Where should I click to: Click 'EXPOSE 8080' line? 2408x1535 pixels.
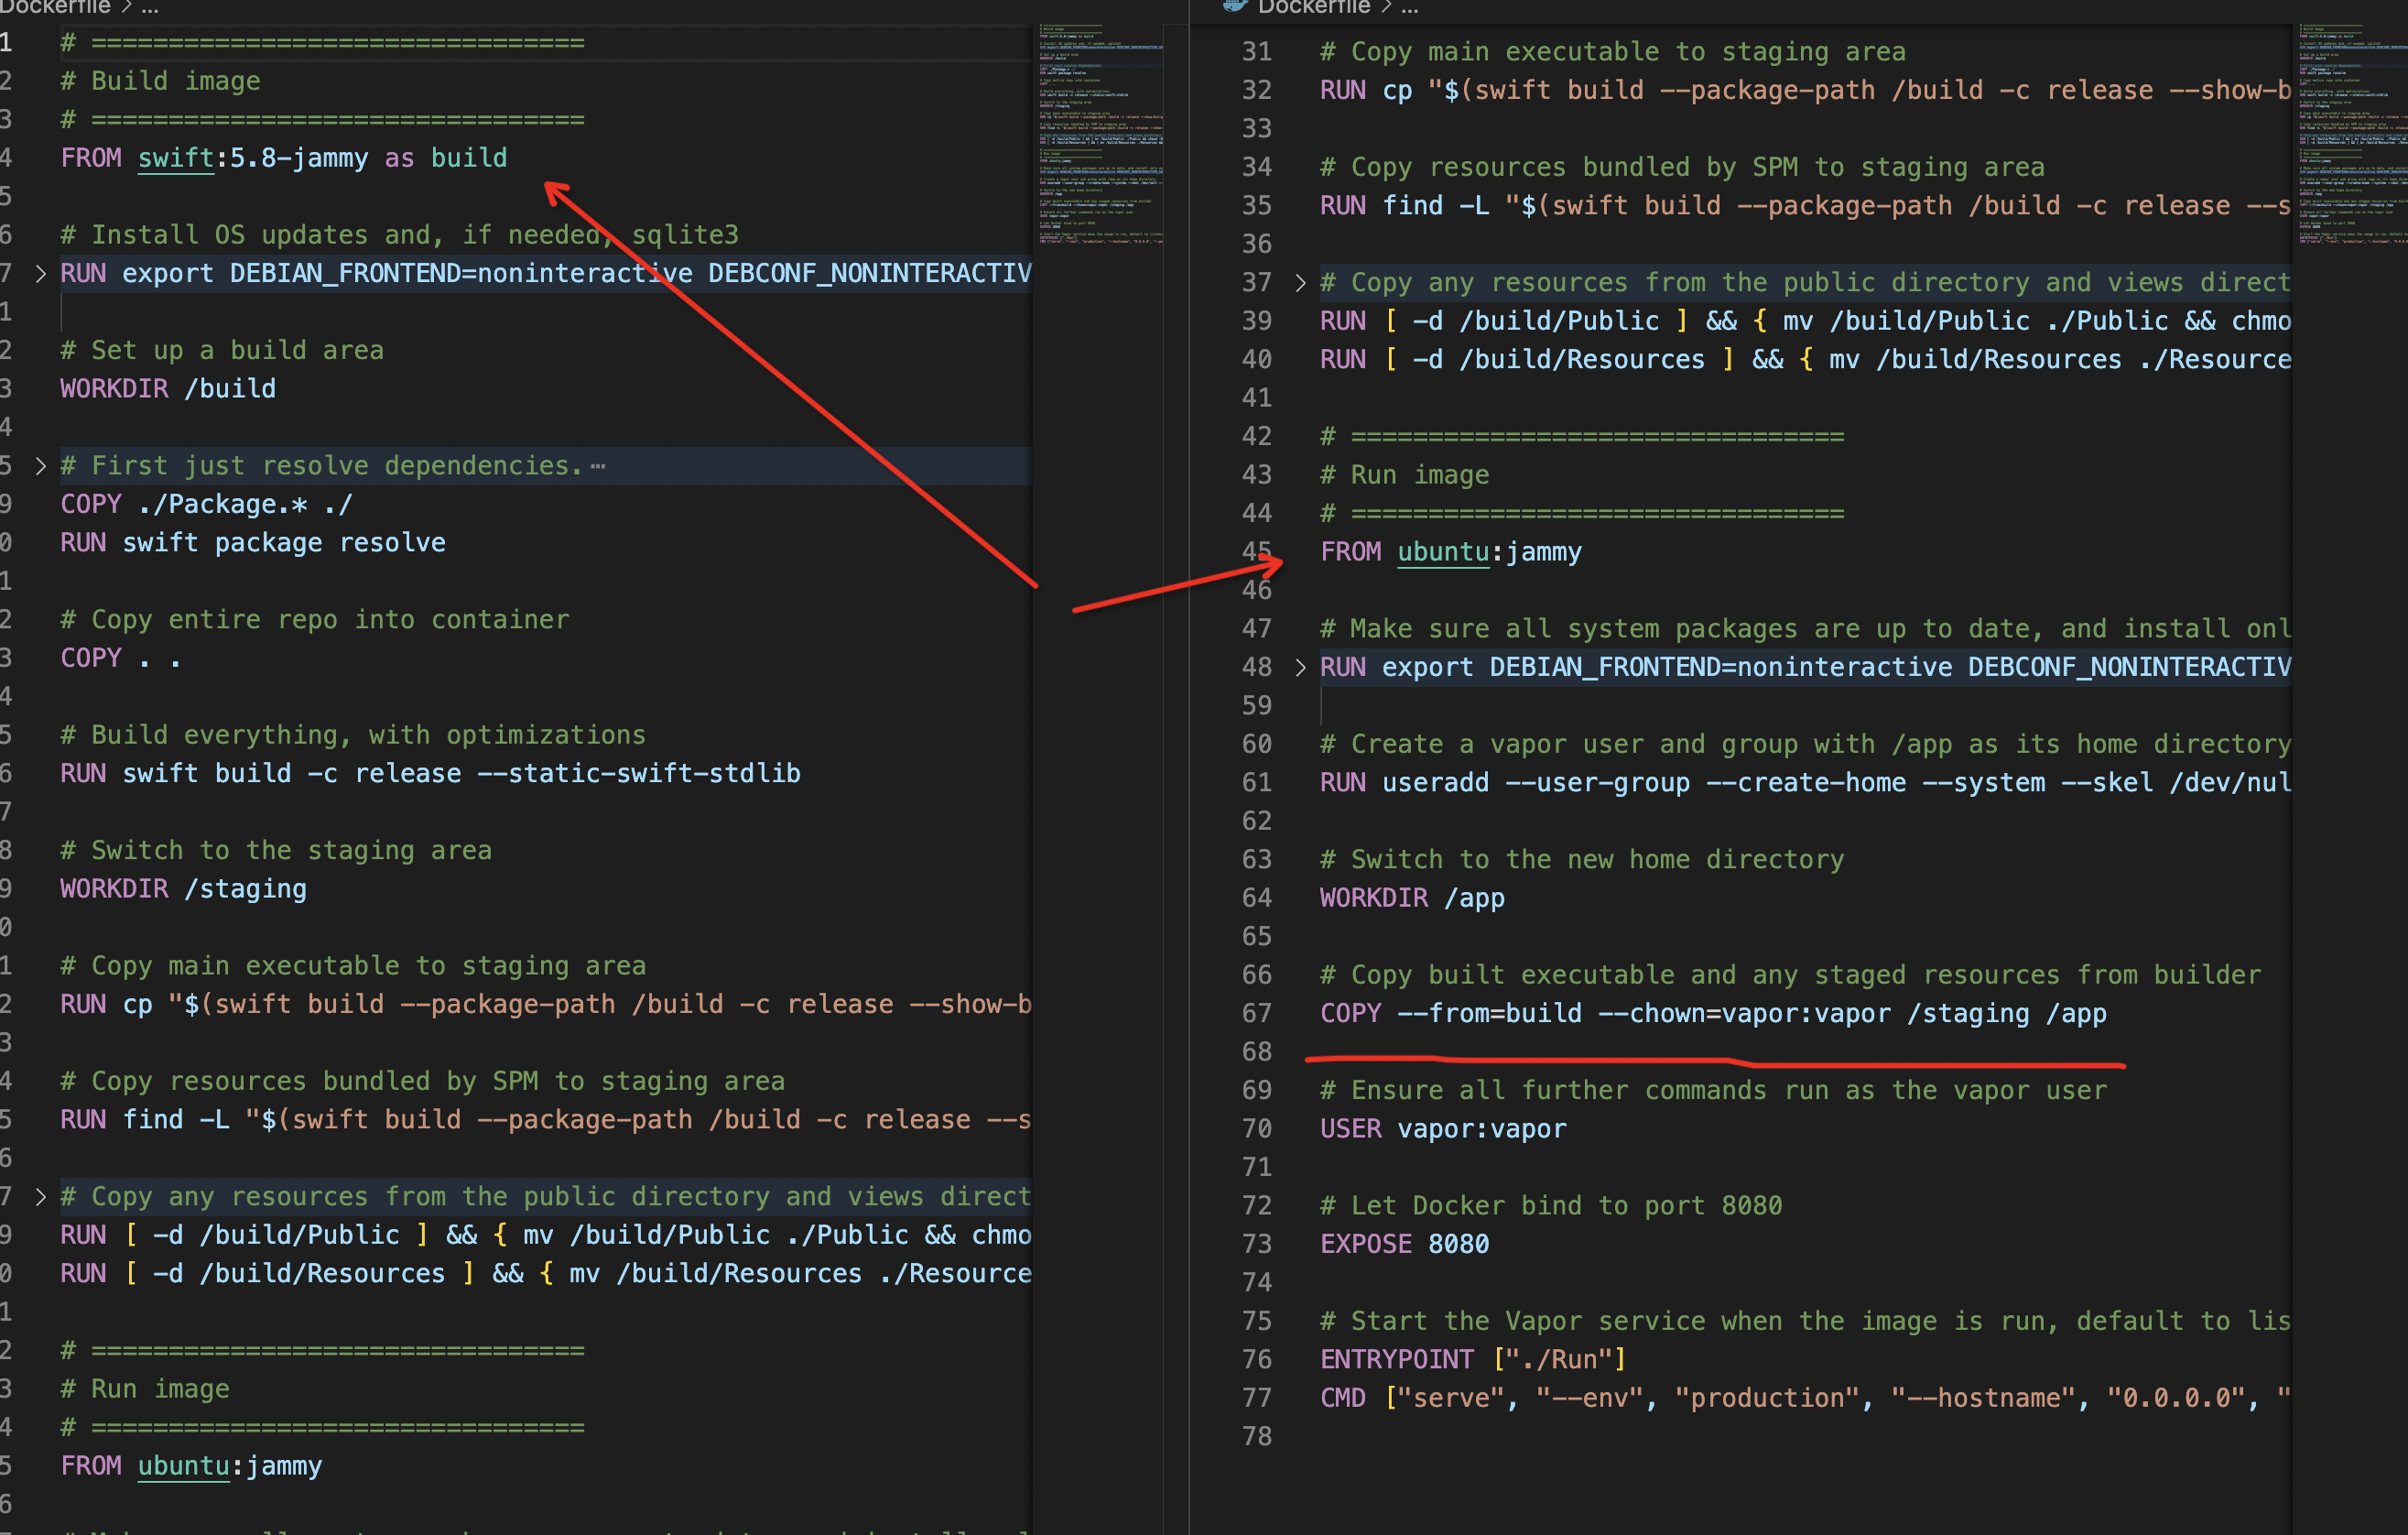point(1404,1244)
